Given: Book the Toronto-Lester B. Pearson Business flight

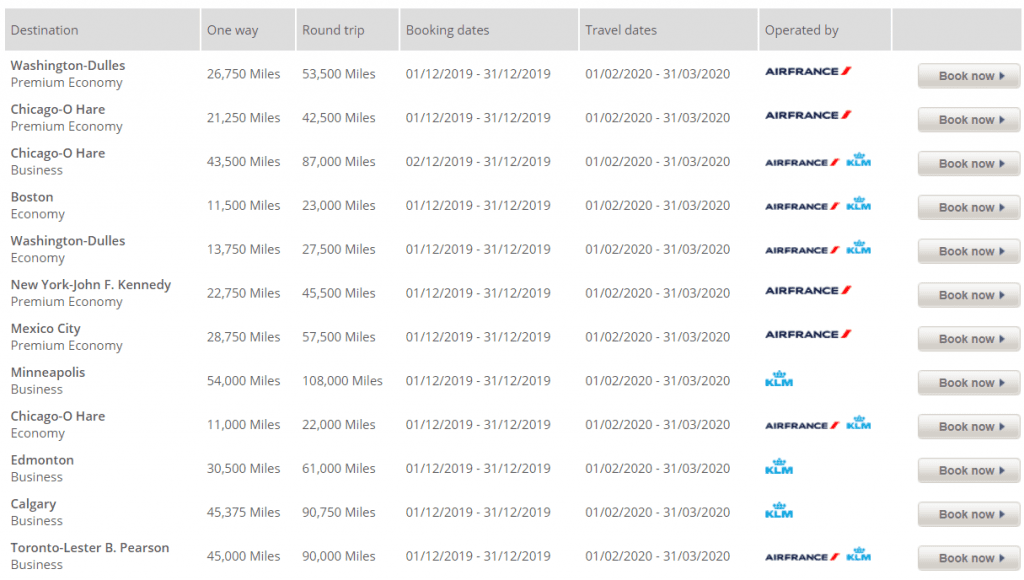Looking at the screenshot, I should [968, 558].
